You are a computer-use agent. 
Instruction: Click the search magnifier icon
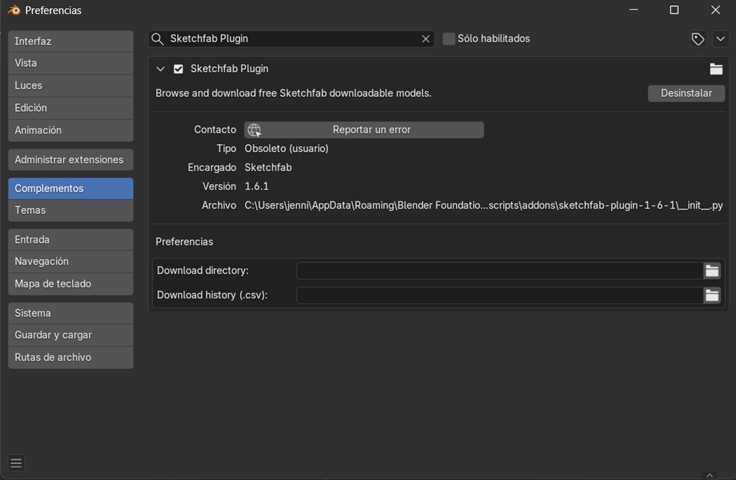point(158,39)
